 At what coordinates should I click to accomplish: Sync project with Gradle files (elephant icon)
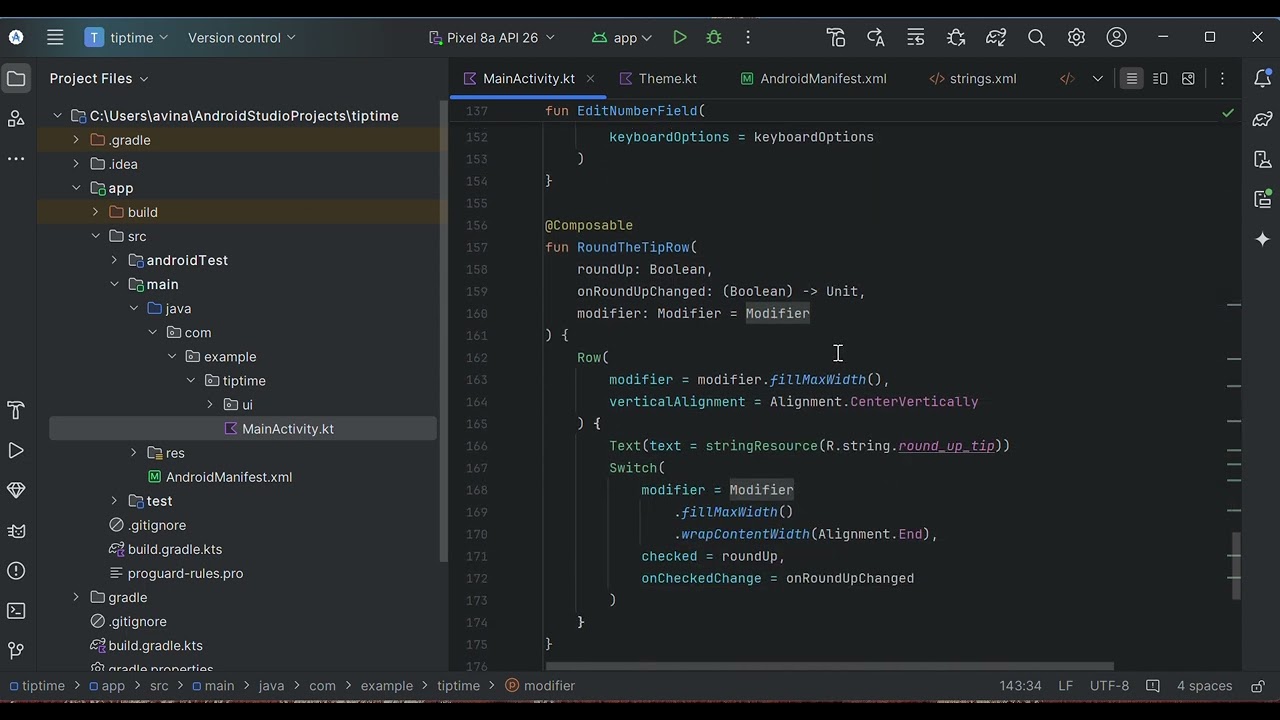tap(996, 38)
